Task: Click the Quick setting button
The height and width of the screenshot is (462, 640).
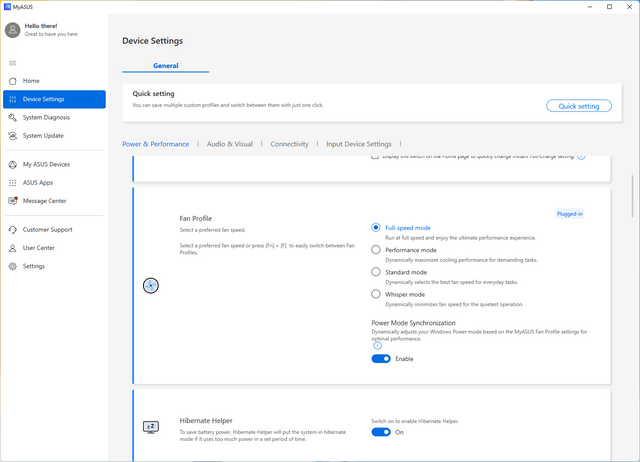Action: pyautogui.click(x=579, y=106)
